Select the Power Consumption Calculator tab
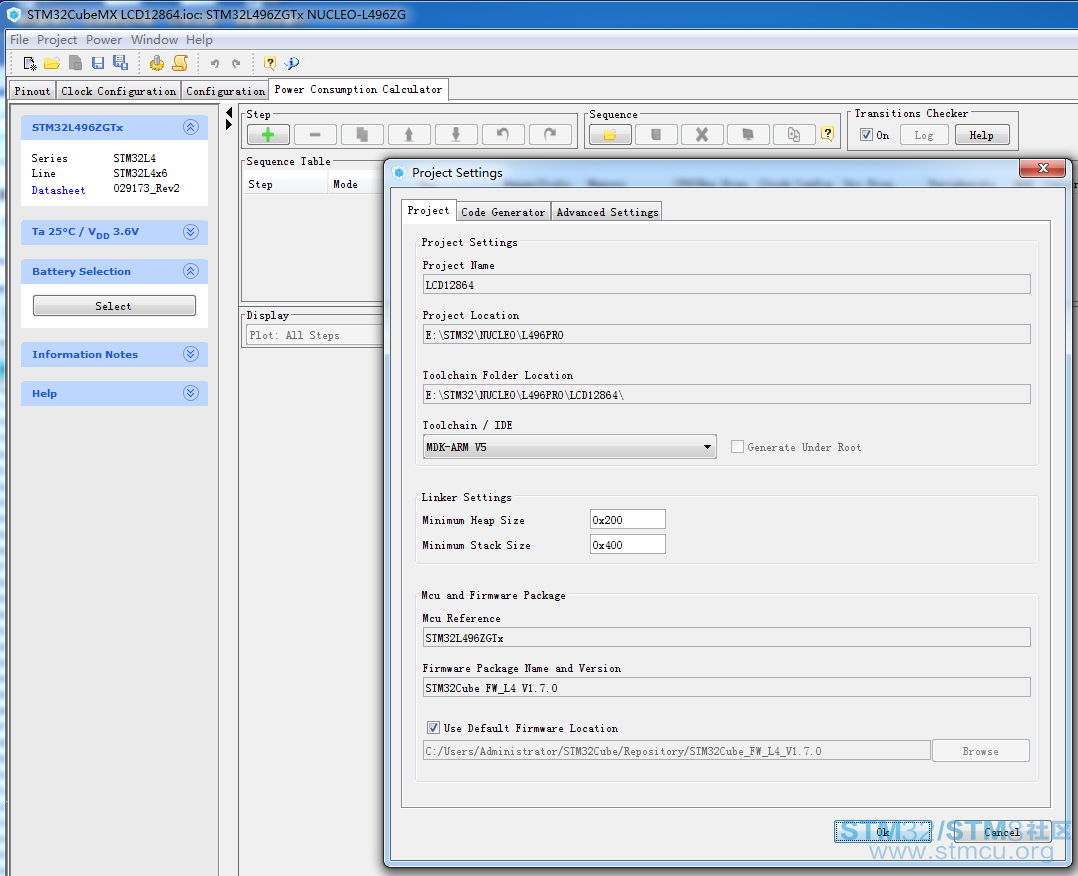Image resolution: width=1078 pixels, height=876 pixels. [358, 89]
